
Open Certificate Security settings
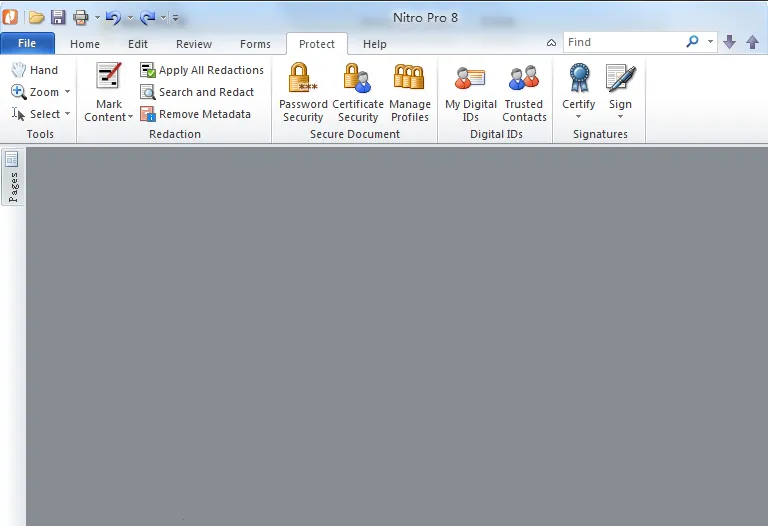[x=358, y=92]
